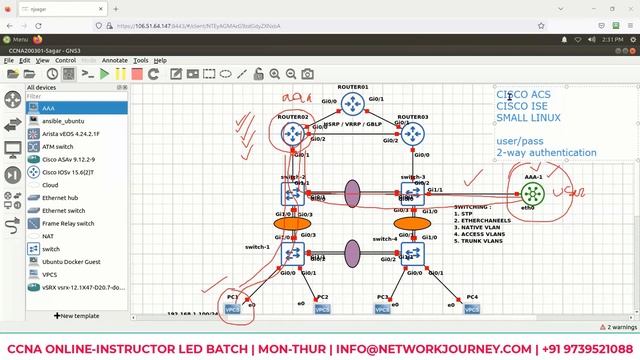Browse end devices monitor icon
The image size is (640, 360).
pyautogui.click(x=13, y=150)
